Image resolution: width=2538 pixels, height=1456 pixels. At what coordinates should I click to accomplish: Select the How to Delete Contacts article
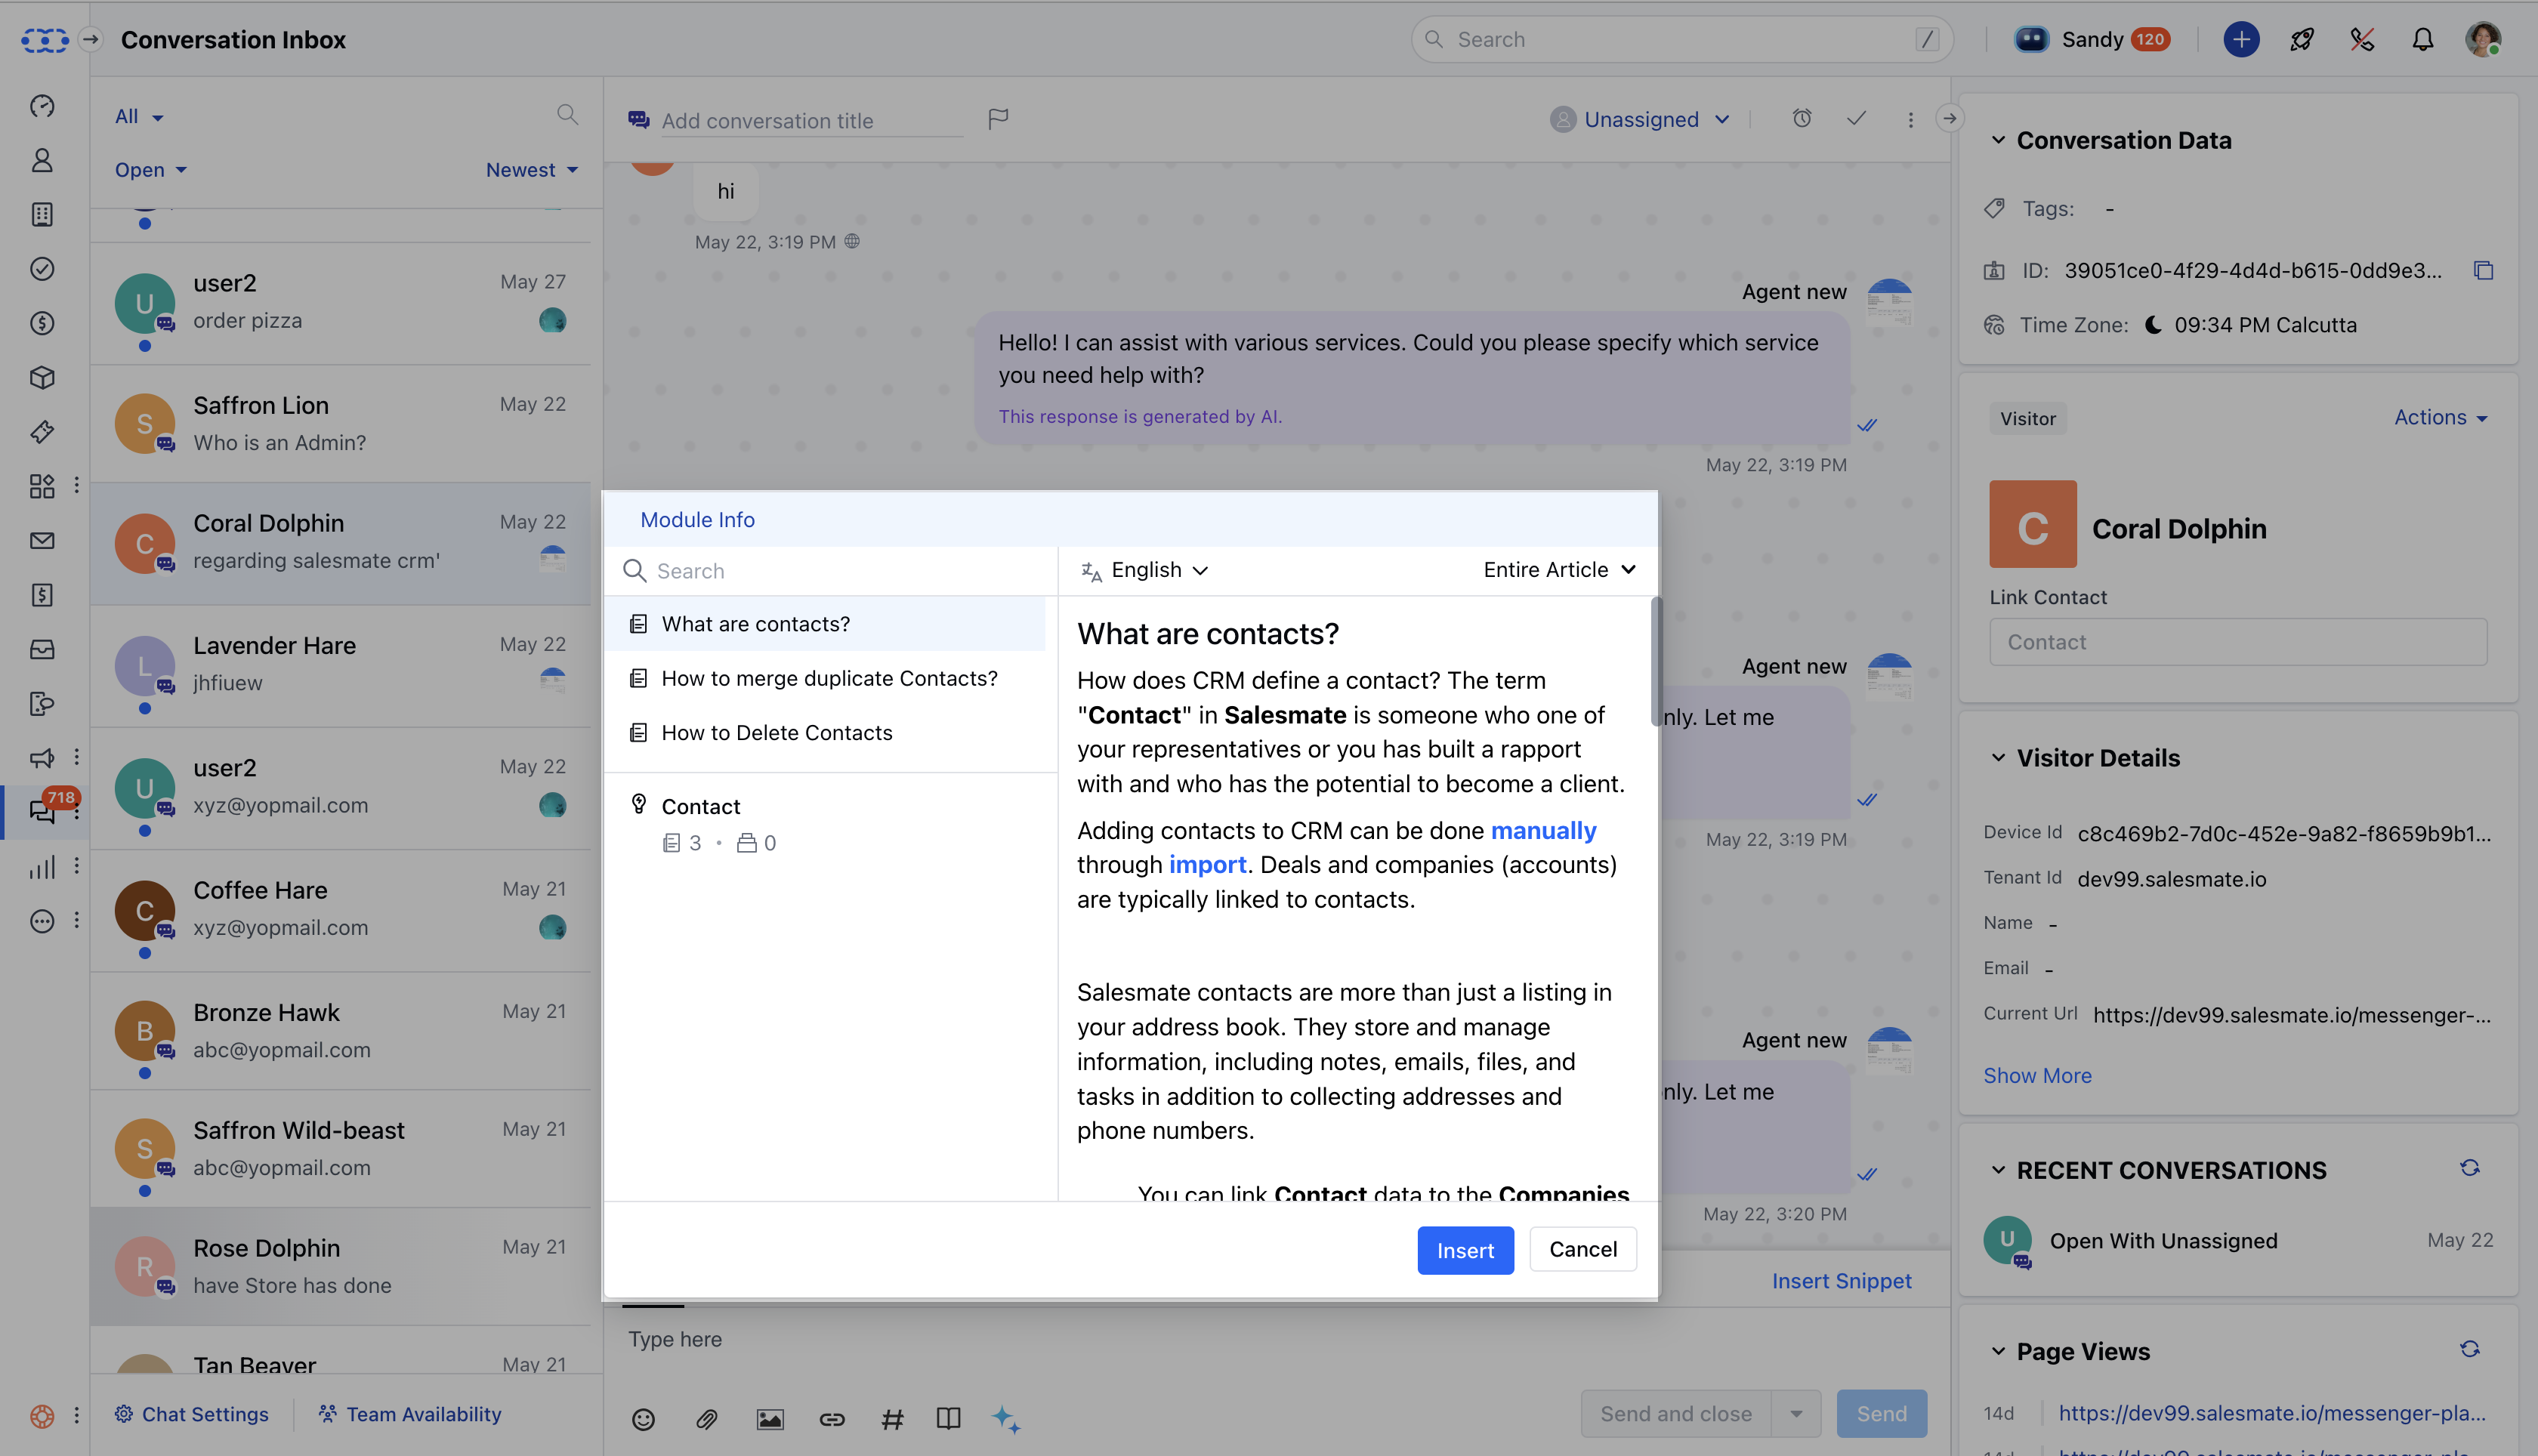click(825, 733)
